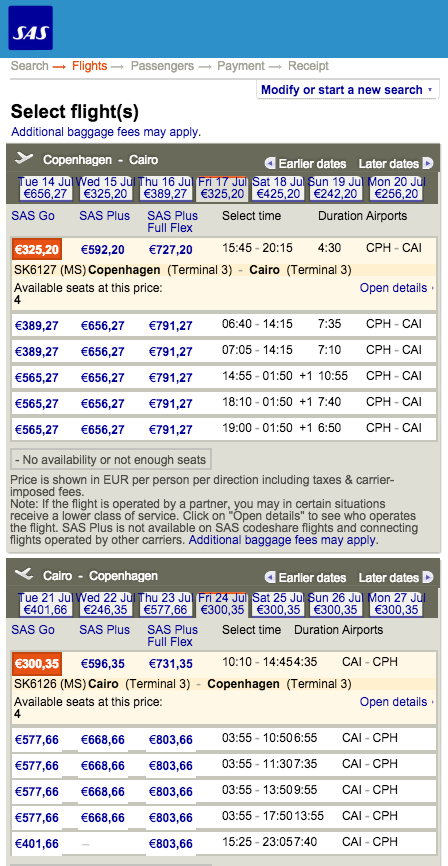Click the SAS logo
The height and width of the screenshot is (866, 448).
30,28
